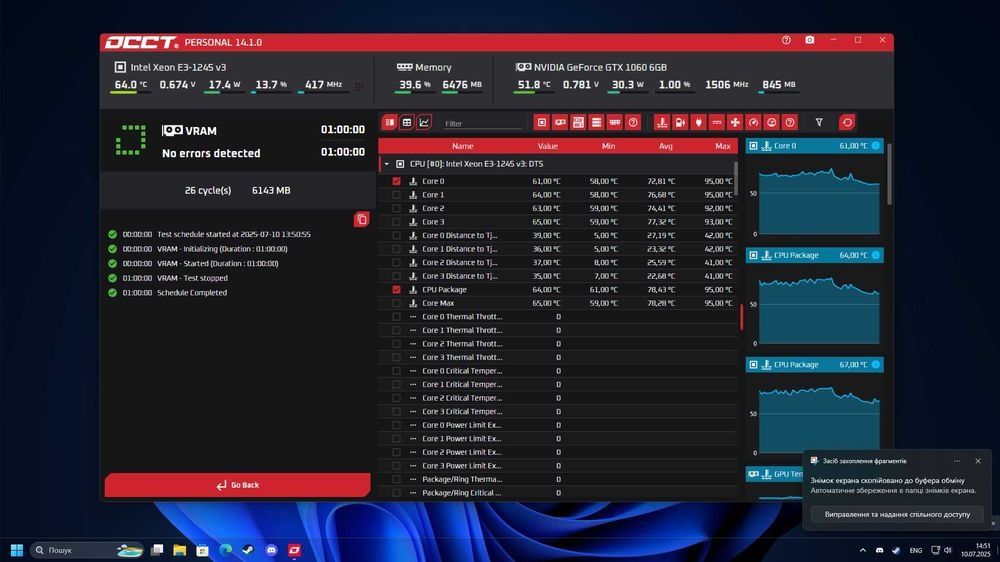Open Discord from the taskbar
The width and height of the screenshot is (1000, 562).
(x=271, y=550)
